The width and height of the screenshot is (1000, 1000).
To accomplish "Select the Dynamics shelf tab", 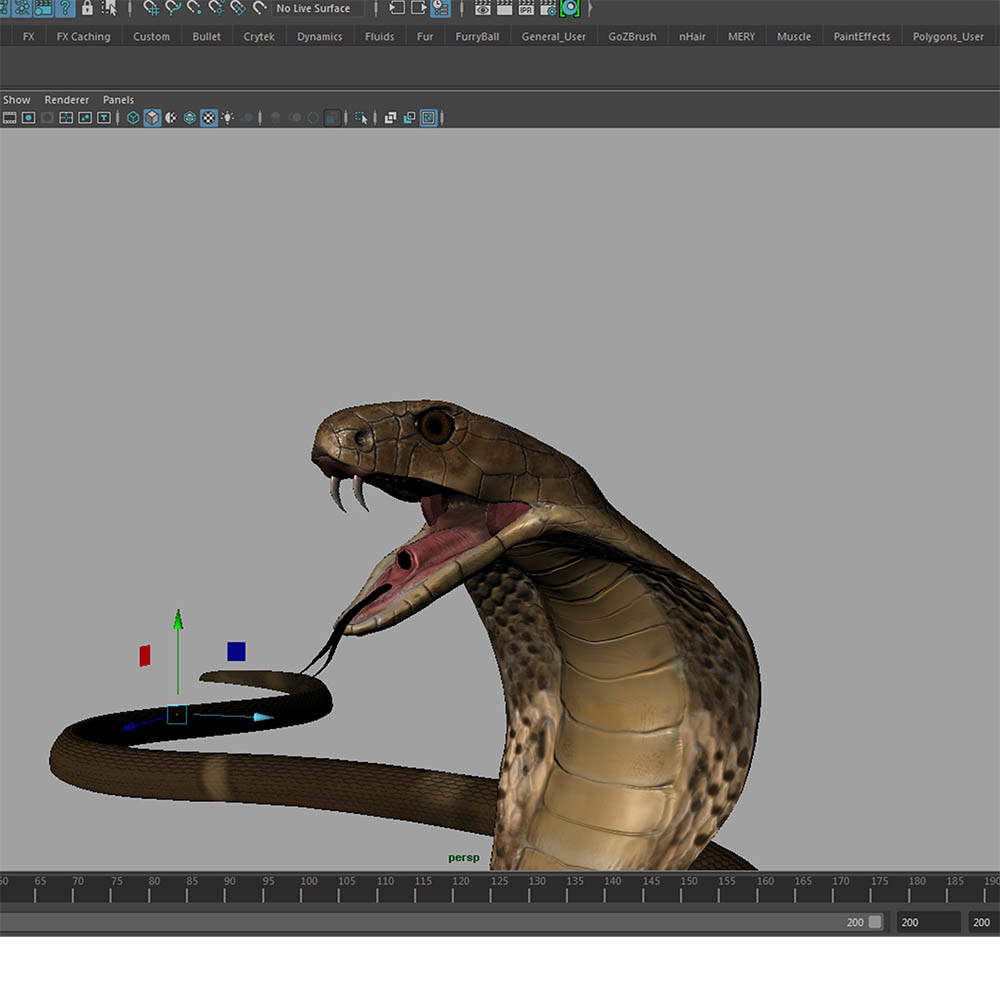I will coord(320,36).
